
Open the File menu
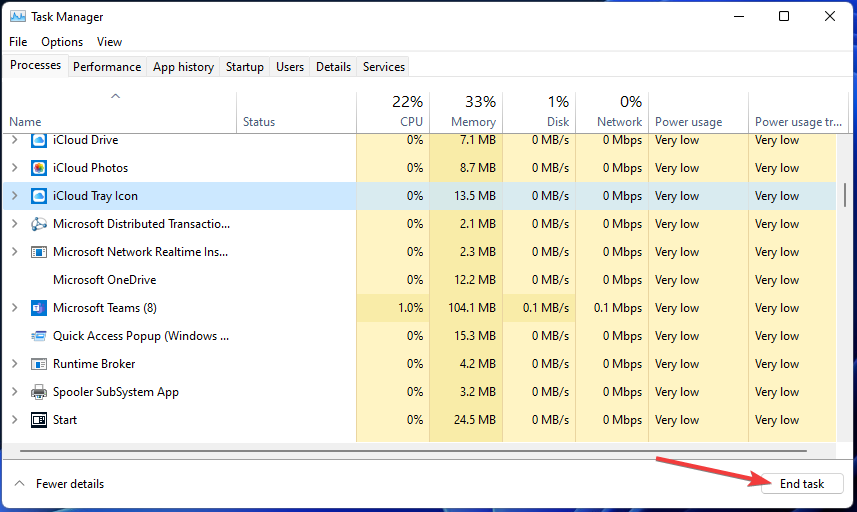(x=18, y=42)
